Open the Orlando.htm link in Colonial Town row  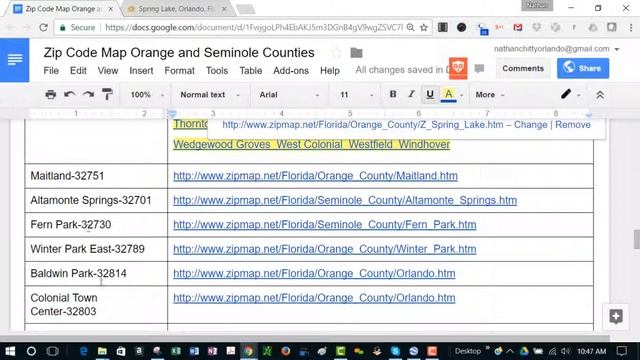pos(314,298)
